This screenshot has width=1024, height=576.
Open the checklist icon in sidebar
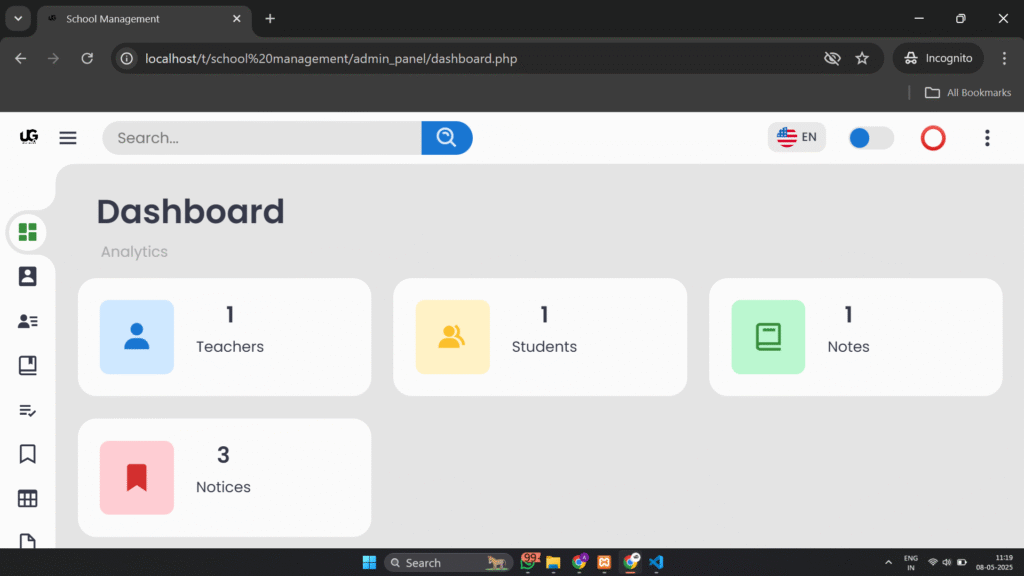27,410
